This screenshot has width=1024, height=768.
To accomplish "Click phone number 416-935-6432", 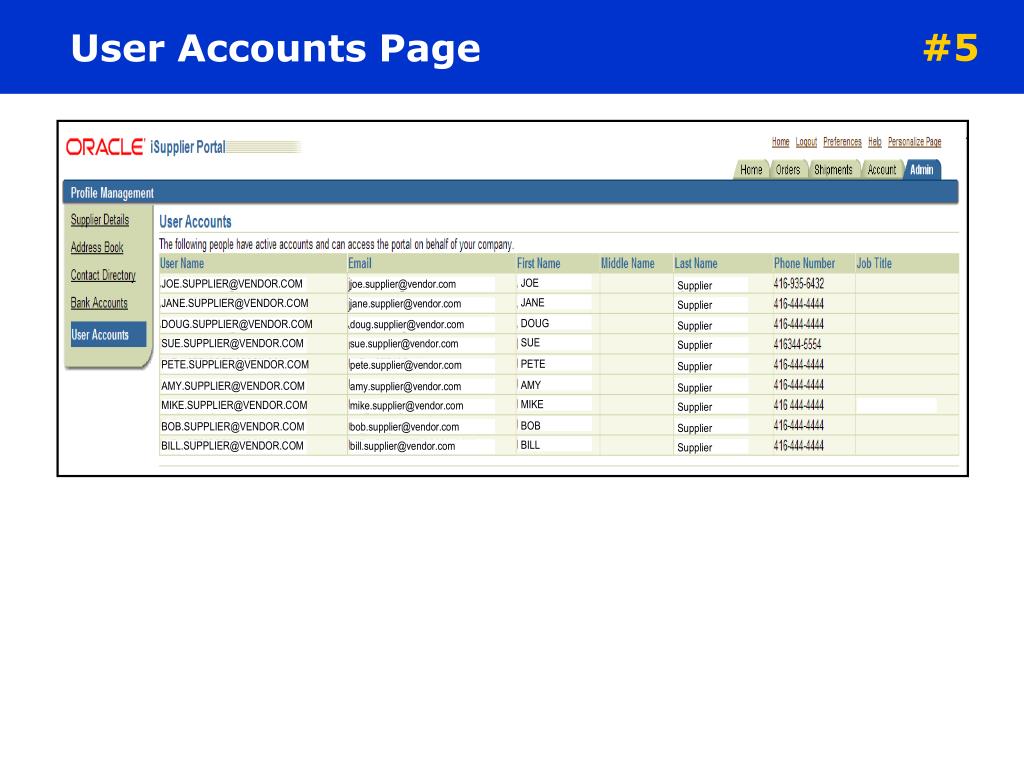I will (x=799, y=283).
